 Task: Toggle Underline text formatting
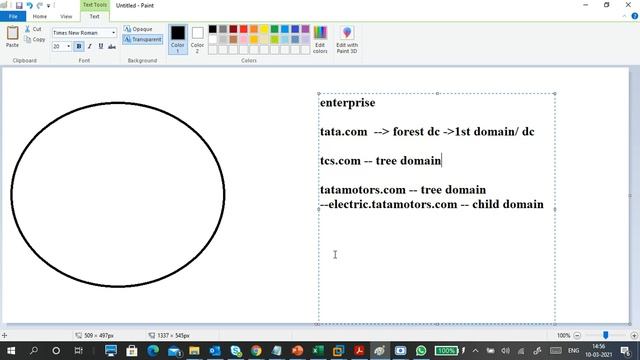coord(101,47)
